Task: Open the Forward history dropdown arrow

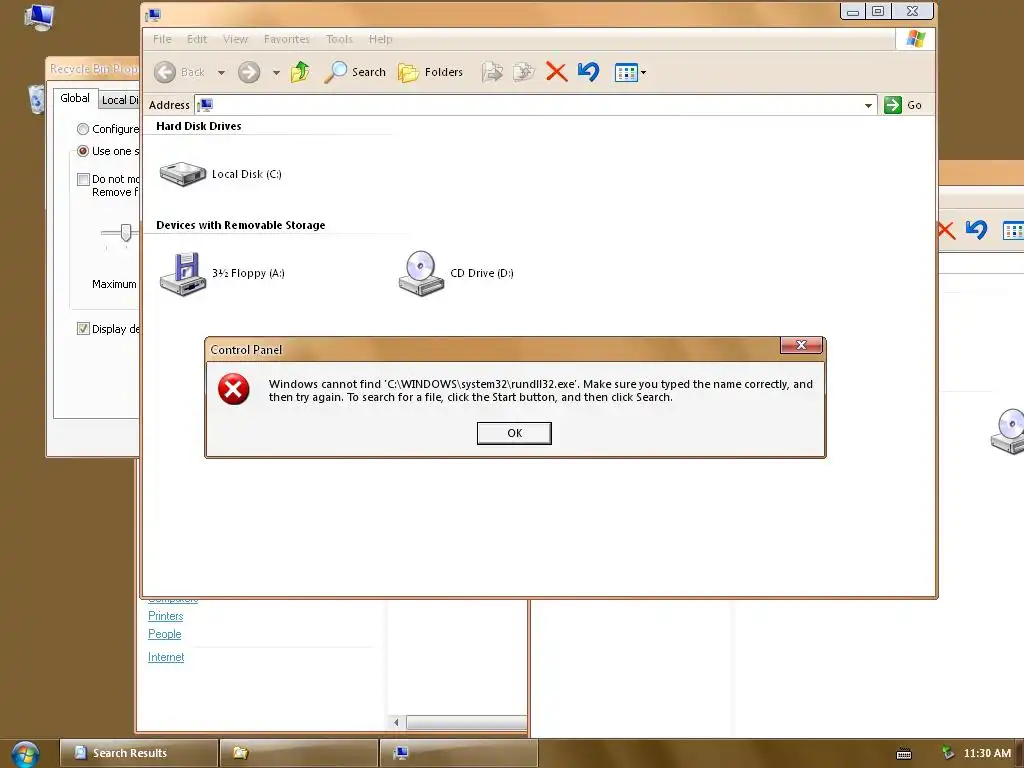Action: tap(276, 72)
